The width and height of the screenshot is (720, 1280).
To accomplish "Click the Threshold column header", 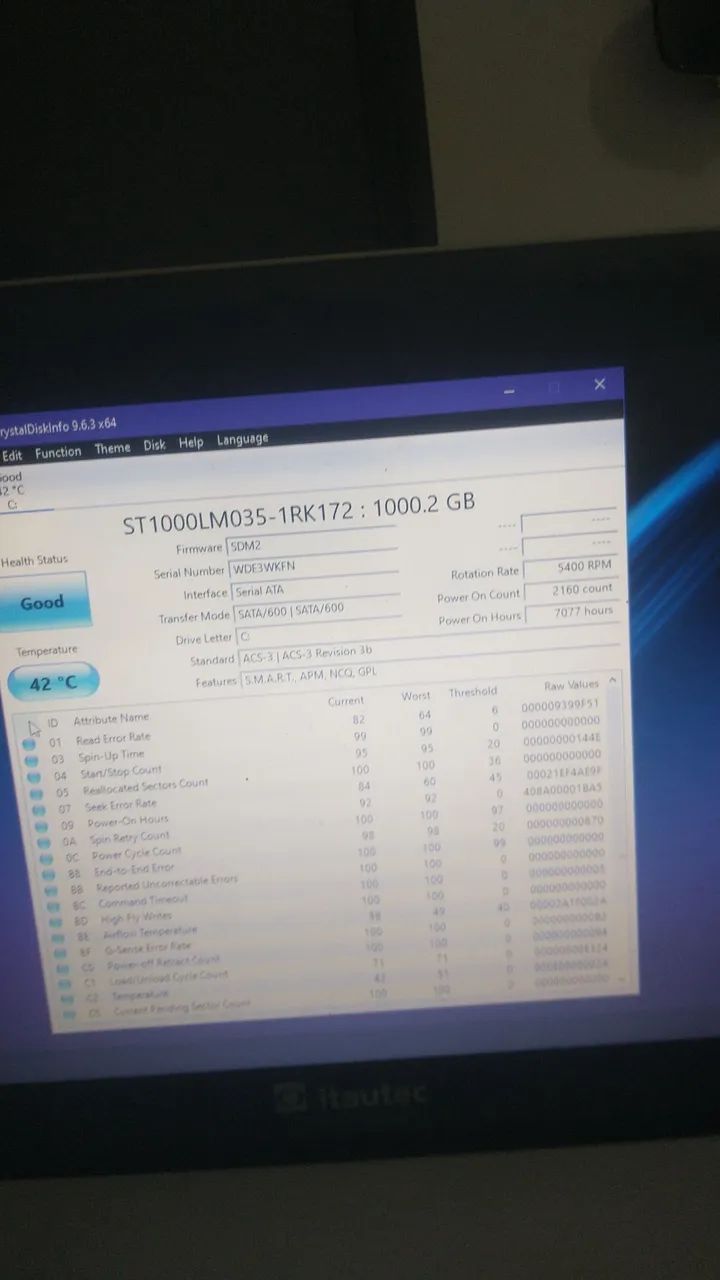I will click(473, 692).
